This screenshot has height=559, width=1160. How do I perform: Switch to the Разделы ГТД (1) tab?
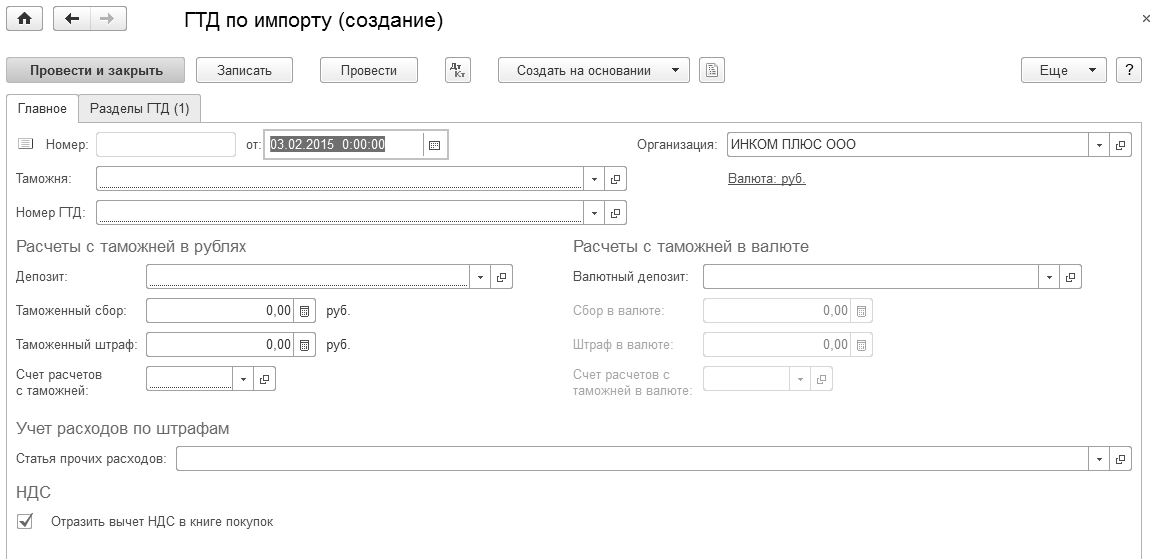point(139,108)
